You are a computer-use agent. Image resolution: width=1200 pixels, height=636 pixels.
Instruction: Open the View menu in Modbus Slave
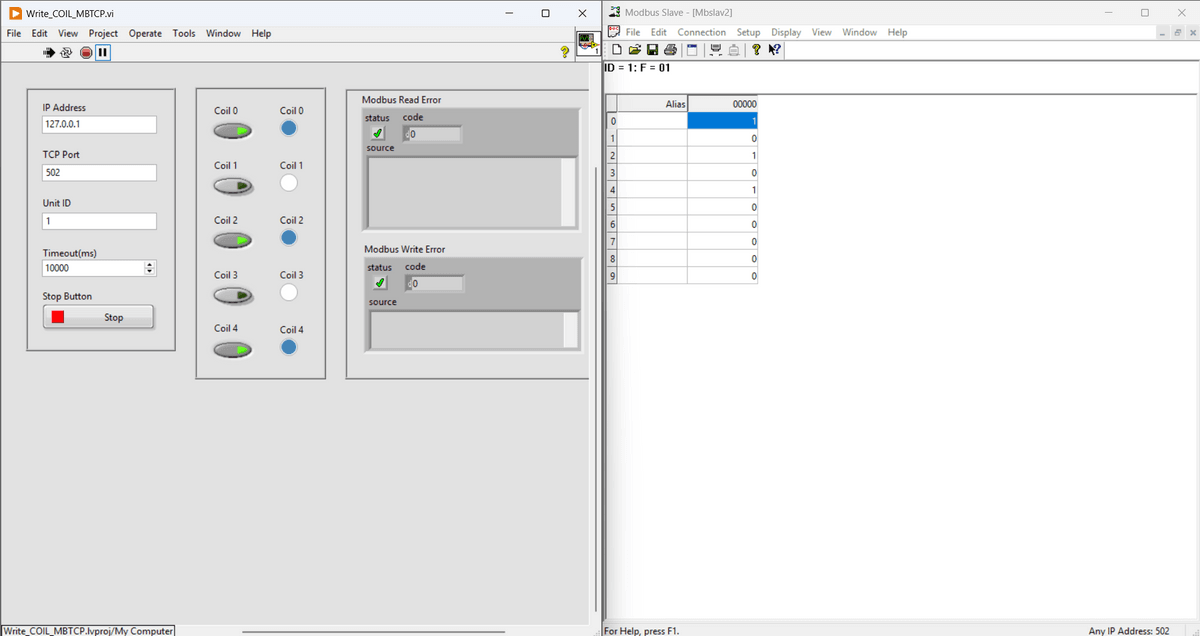tap(821, 32)
